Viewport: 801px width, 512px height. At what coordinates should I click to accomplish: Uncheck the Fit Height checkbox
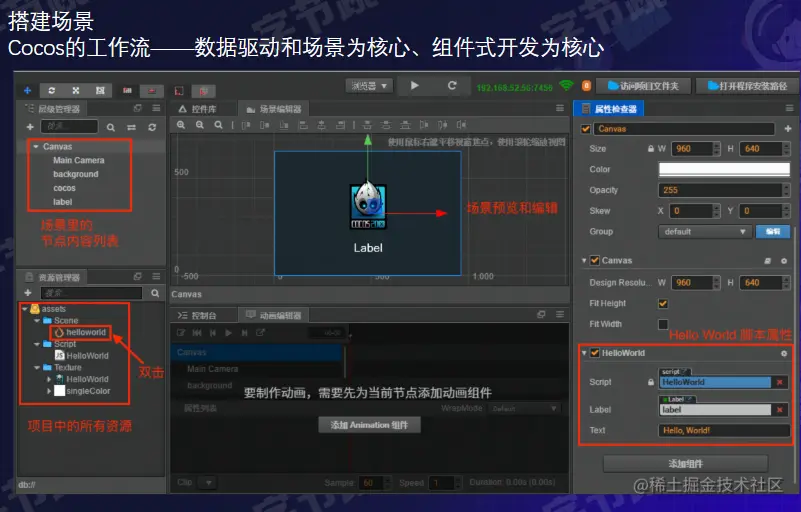click(663, 304)
